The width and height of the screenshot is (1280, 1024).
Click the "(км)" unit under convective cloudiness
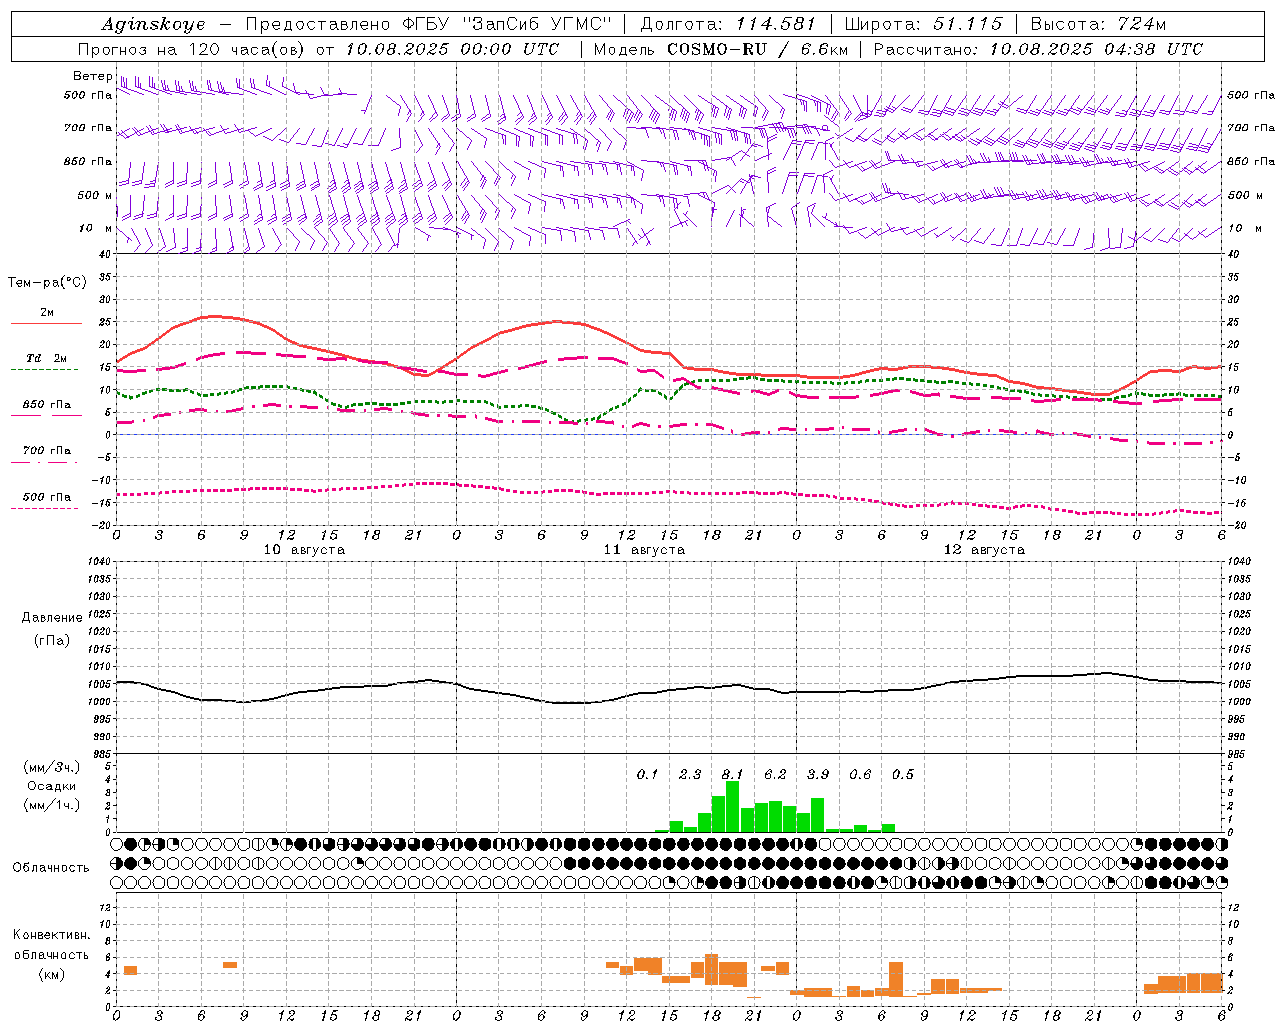51,975
